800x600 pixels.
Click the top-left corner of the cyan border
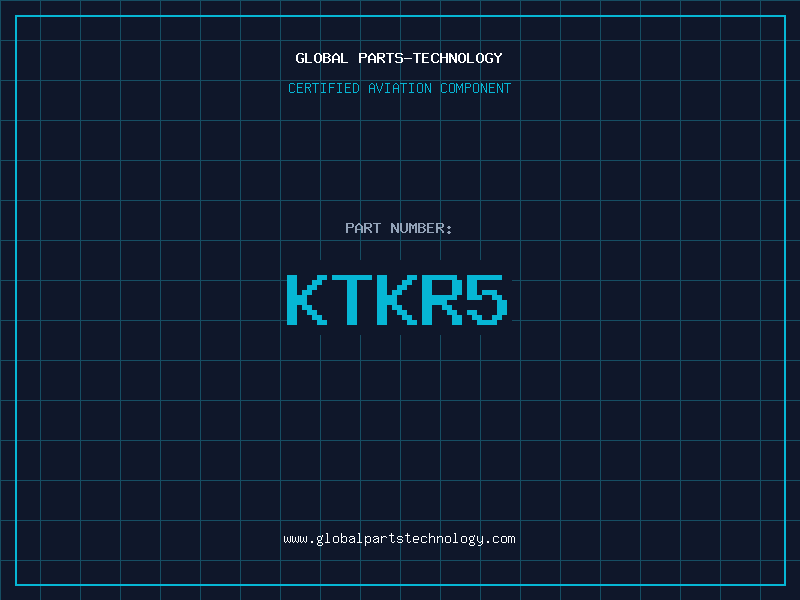pyautogui.click(x=15, y=15)
